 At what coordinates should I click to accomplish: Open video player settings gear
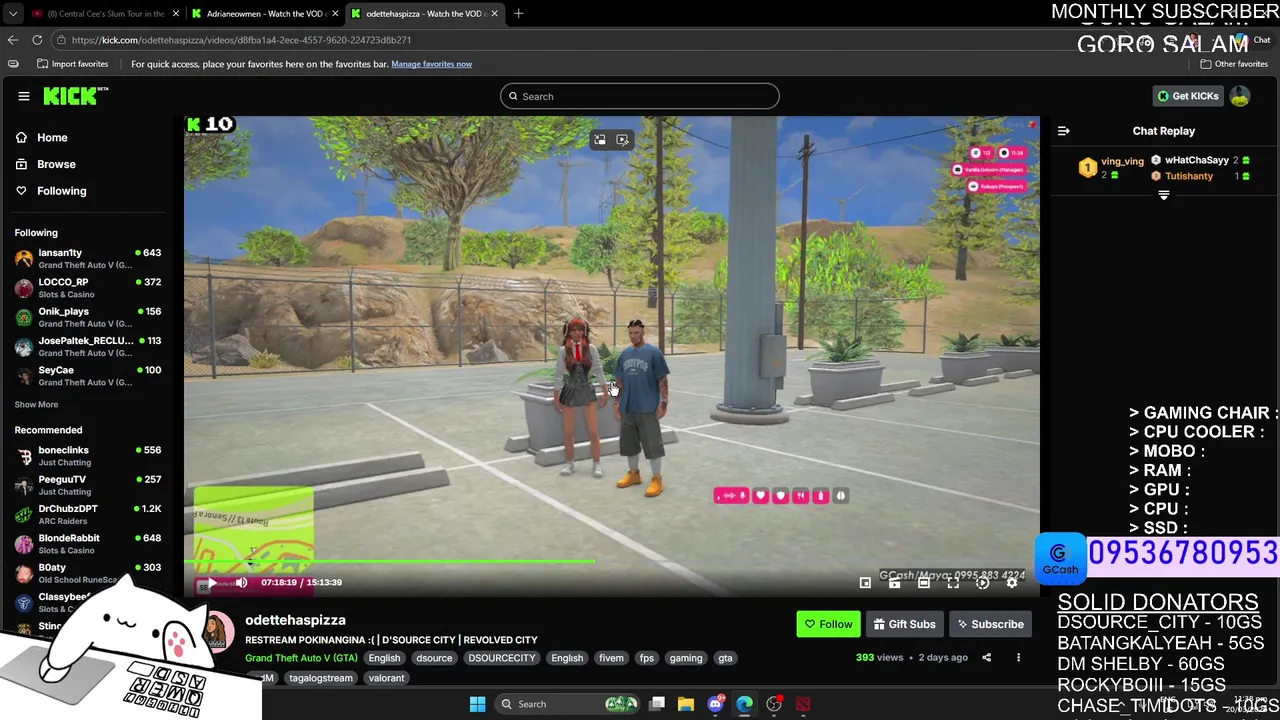(x=1012, y=583)
